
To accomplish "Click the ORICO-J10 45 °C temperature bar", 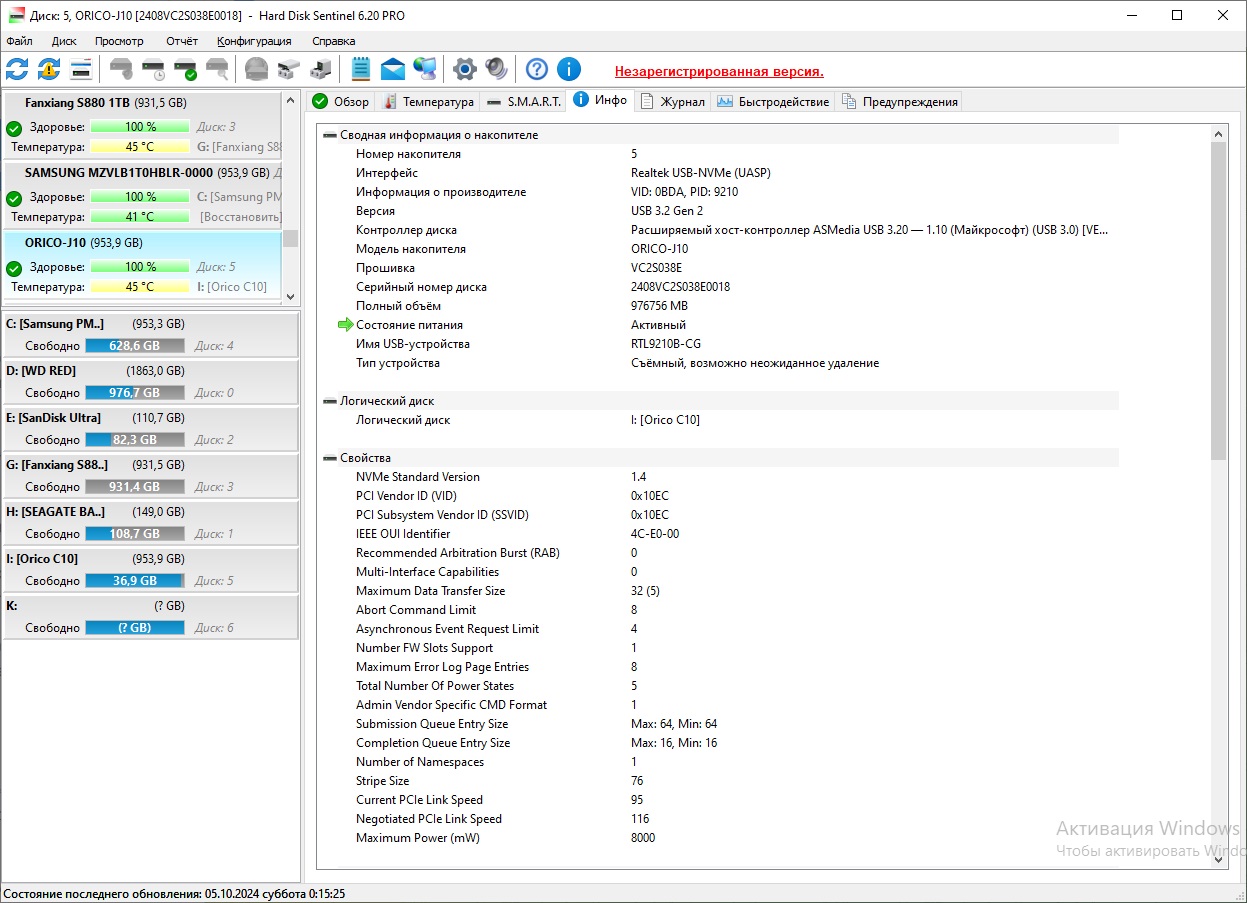I will [x=140, y=287].
